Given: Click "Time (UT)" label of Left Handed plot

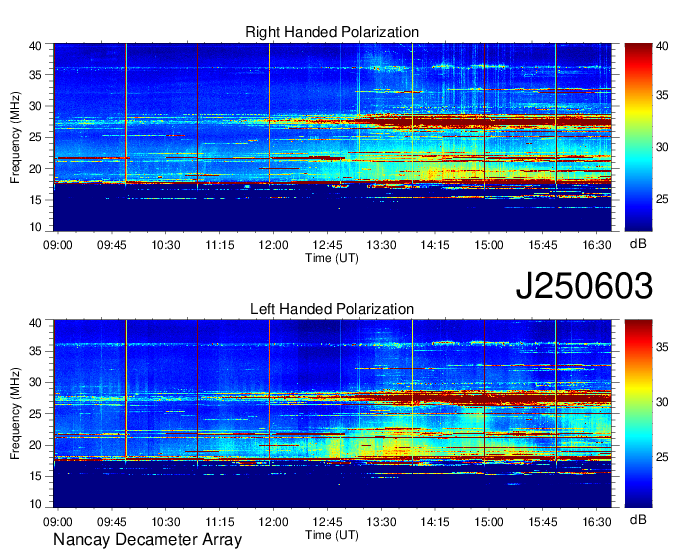Looking at the screenshot, I should [332, 535].
